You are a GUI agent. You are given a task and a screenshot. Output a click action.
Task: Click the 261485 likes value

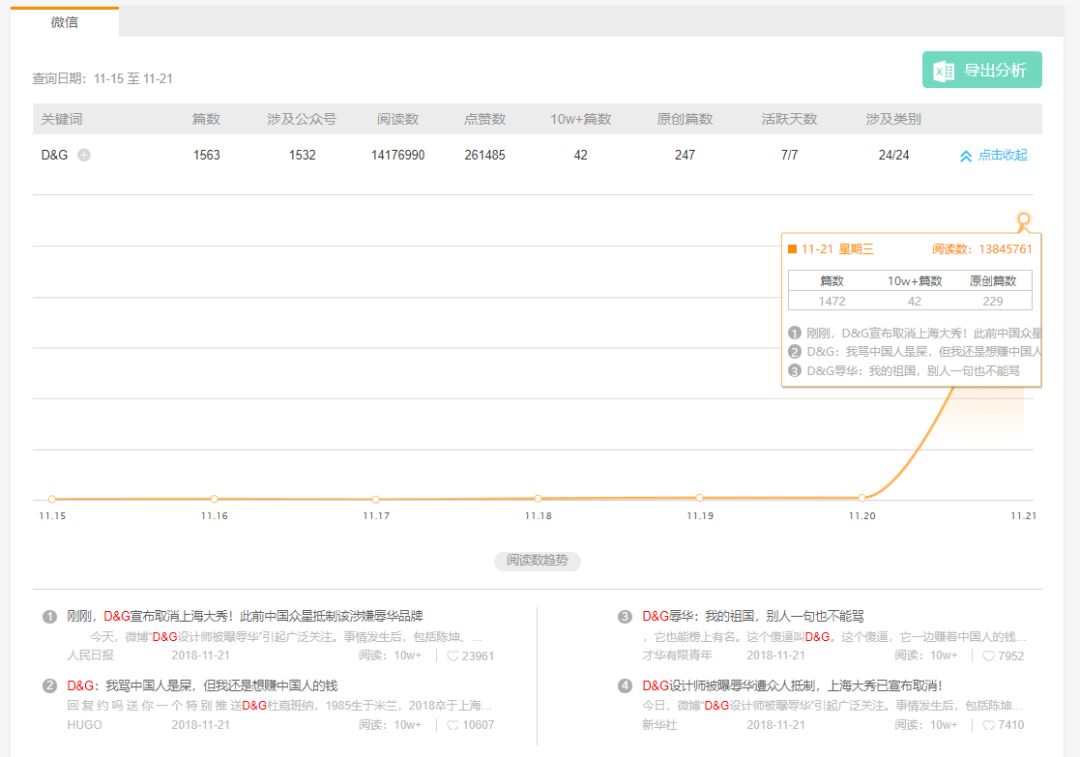point(485,155)
